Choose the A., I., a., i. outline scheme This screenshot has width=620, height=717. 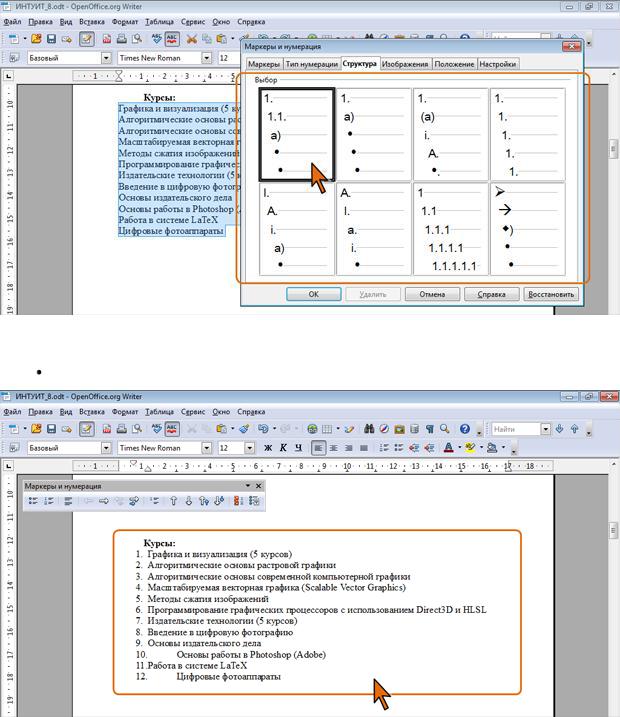pyautogui.click(x=374, y=229)
